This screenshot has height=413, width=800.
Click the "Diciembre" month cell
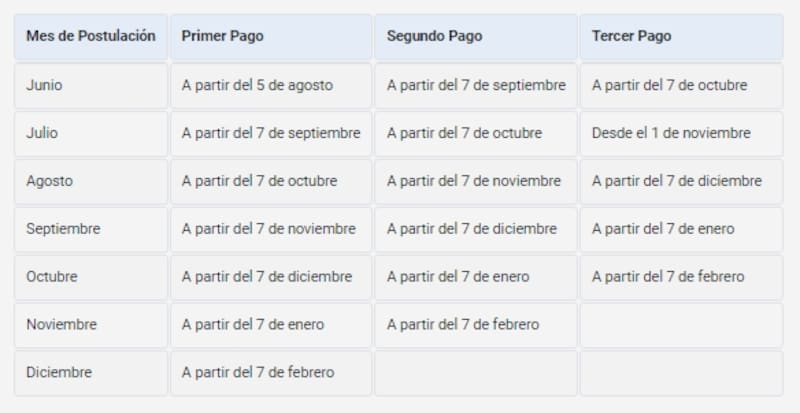(59, 373)
